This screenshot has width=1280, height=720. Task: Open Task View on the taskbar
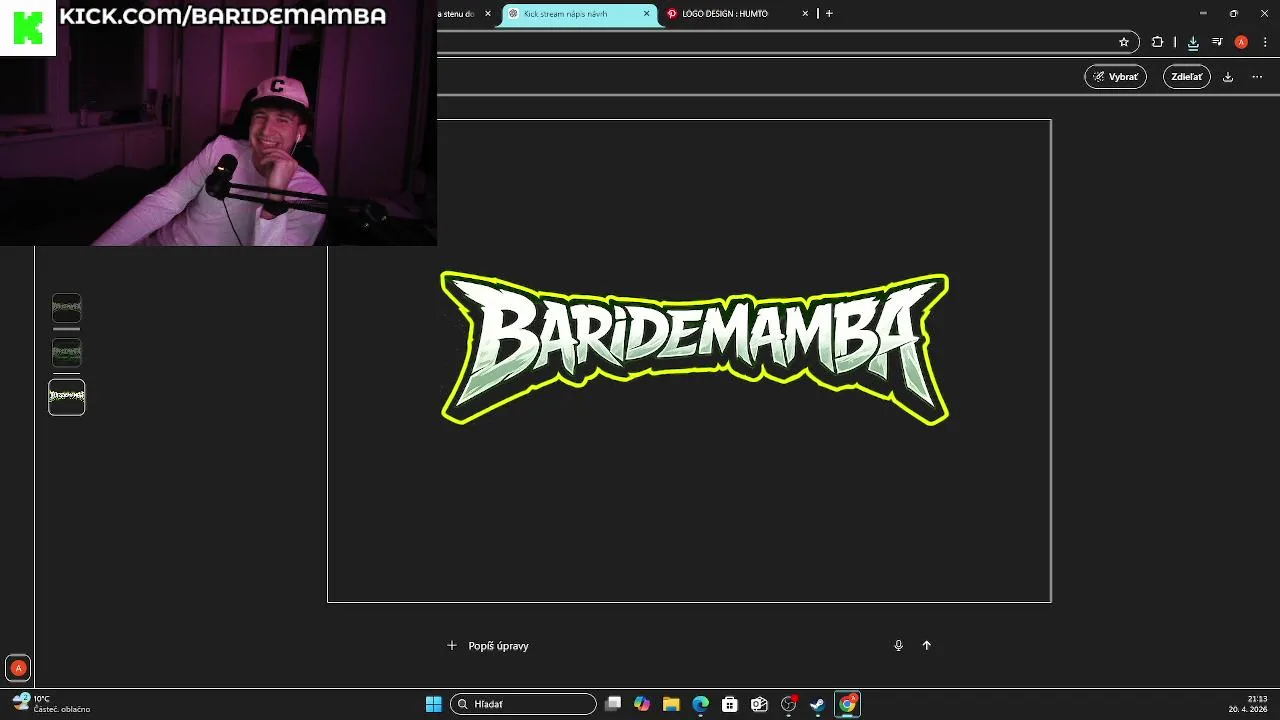tap(613, 704)
